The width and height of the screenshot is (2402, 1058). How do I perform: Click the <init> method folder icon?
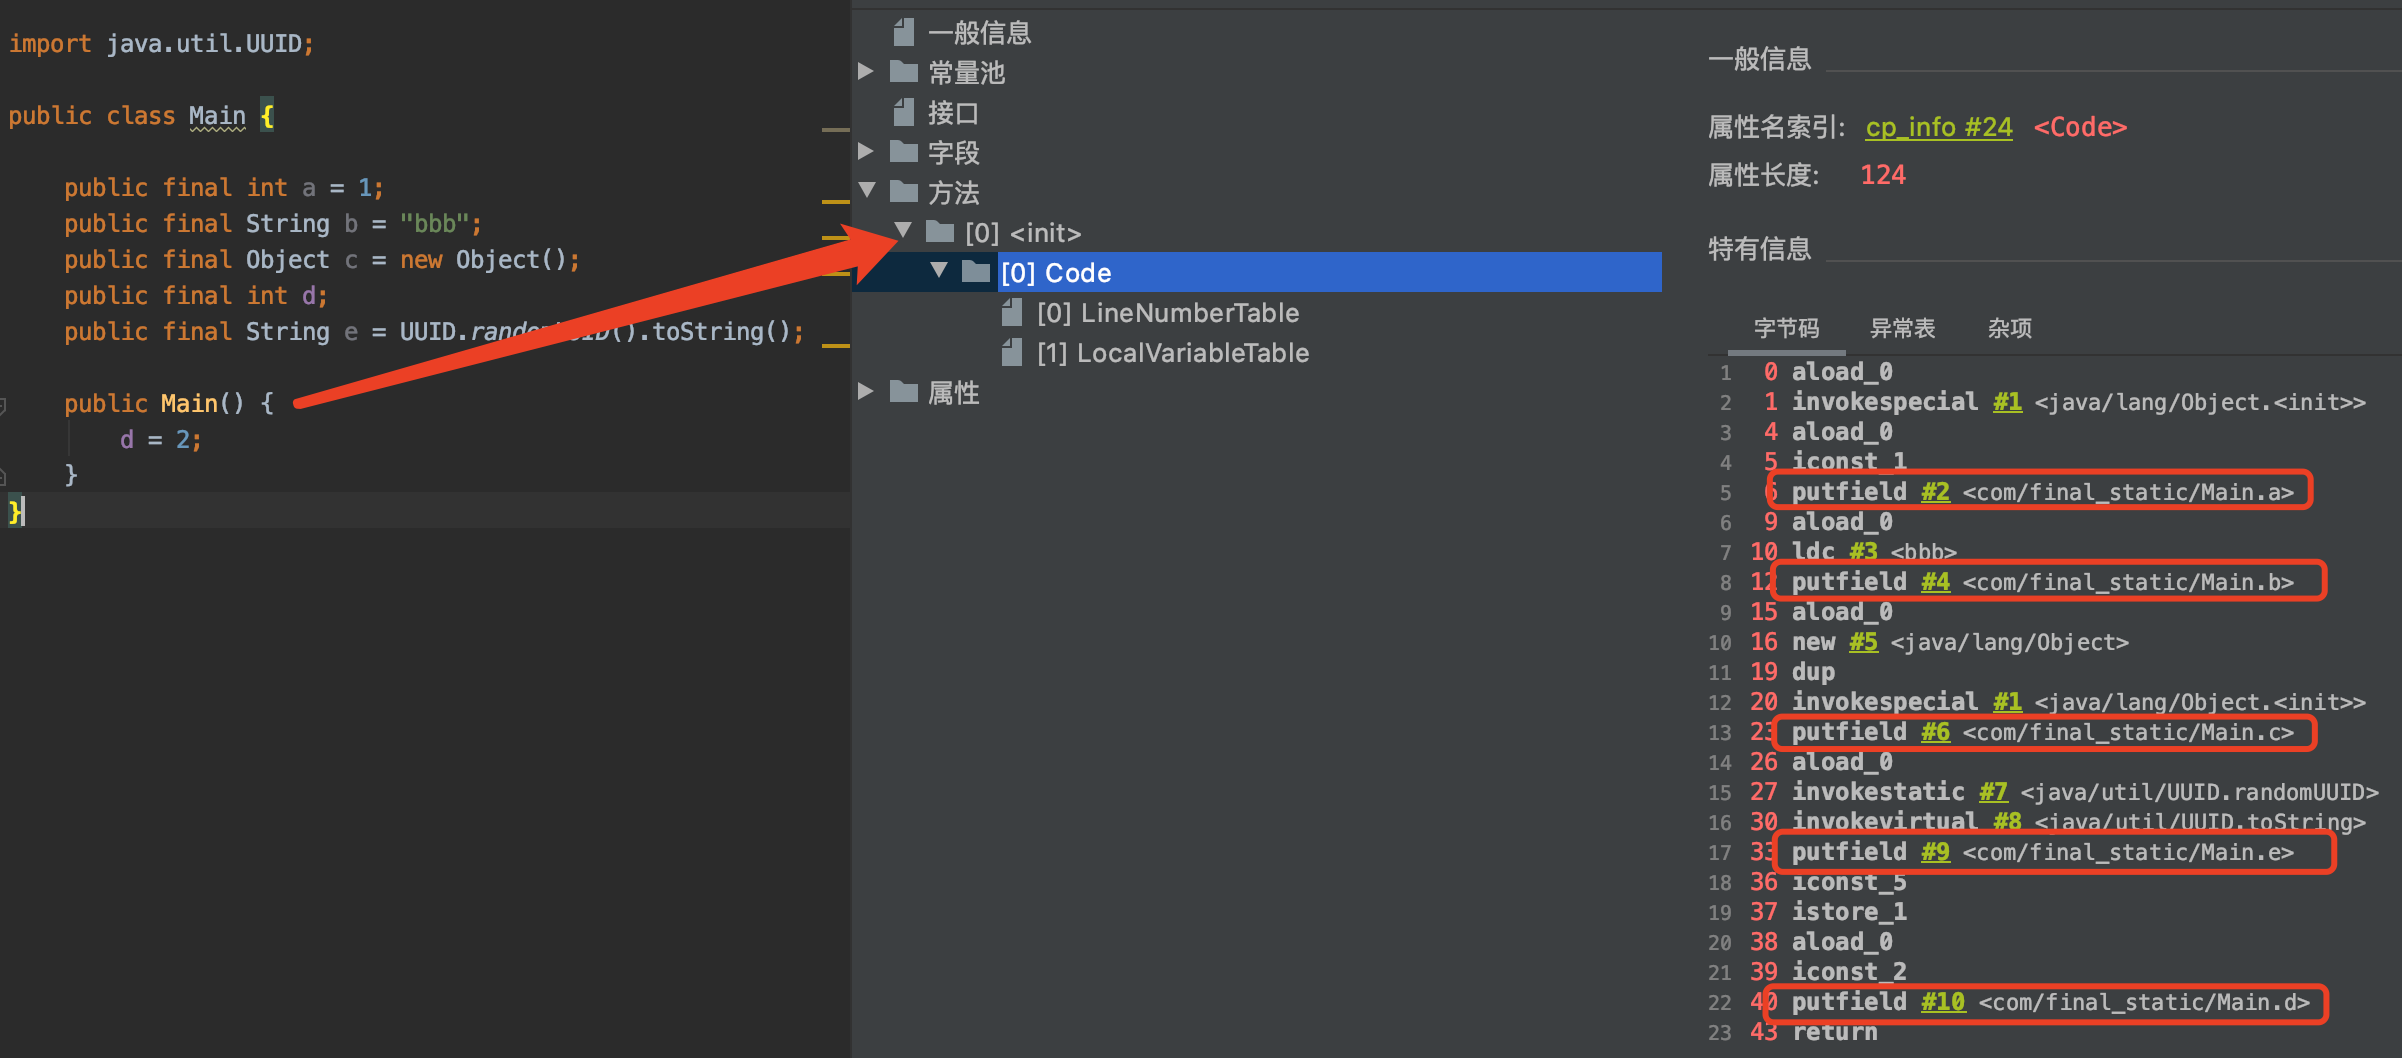click(x=939, y=232)
